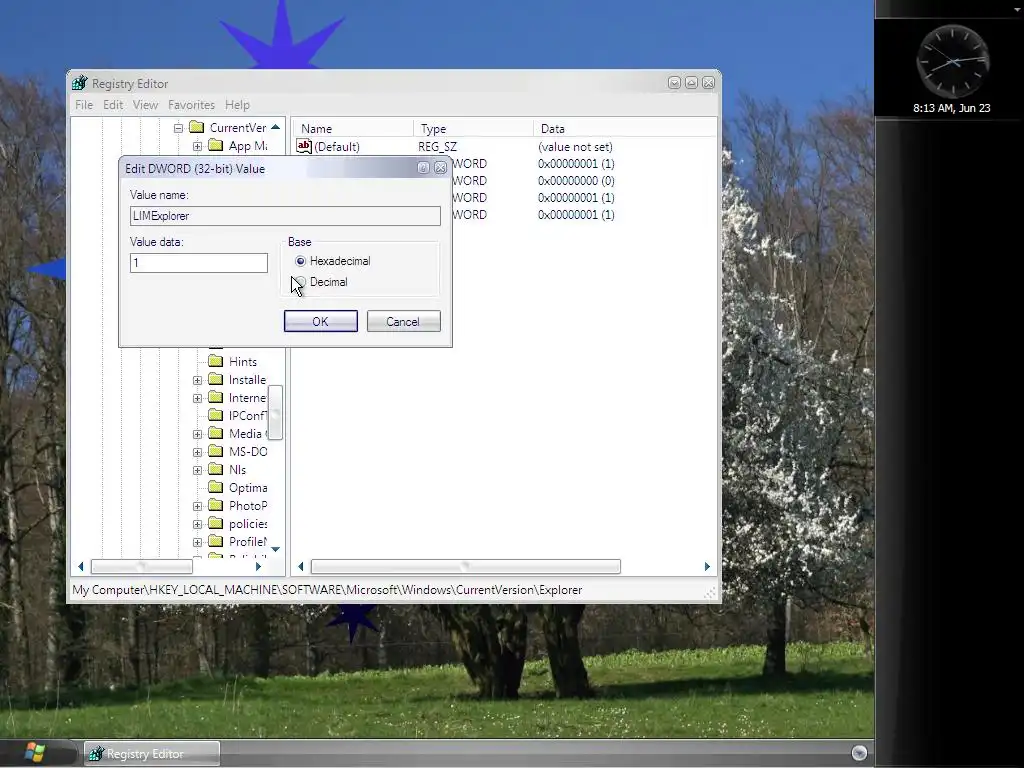Select the Nls folder icon
Screen dimensions: 1024x768
216,469
